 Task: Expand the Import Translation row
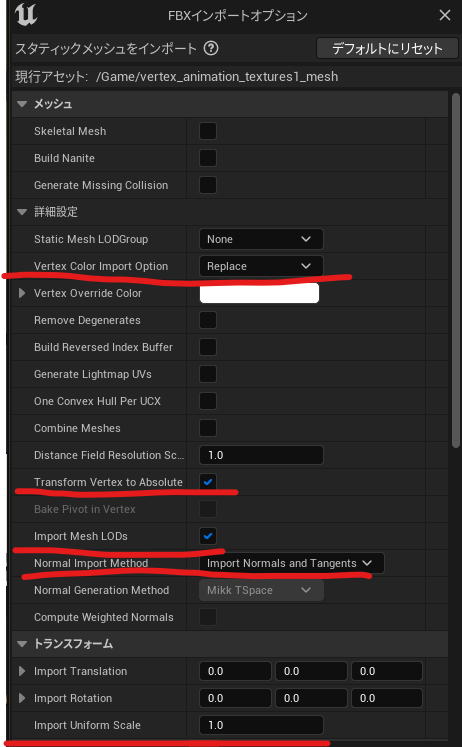[22, 671]
